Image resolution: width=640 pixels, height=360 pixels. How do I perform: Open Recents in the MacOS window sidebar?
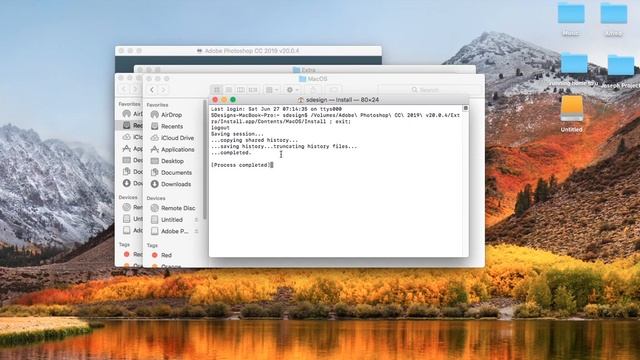[172, 127]
